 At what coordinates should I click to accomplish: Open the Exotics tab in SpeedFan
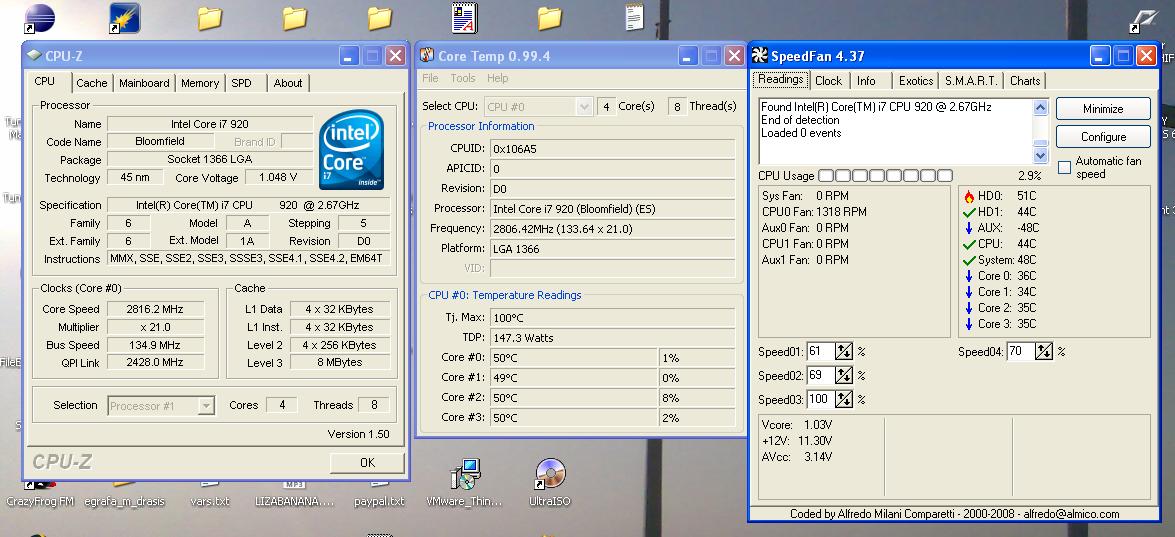coord(916,81)
